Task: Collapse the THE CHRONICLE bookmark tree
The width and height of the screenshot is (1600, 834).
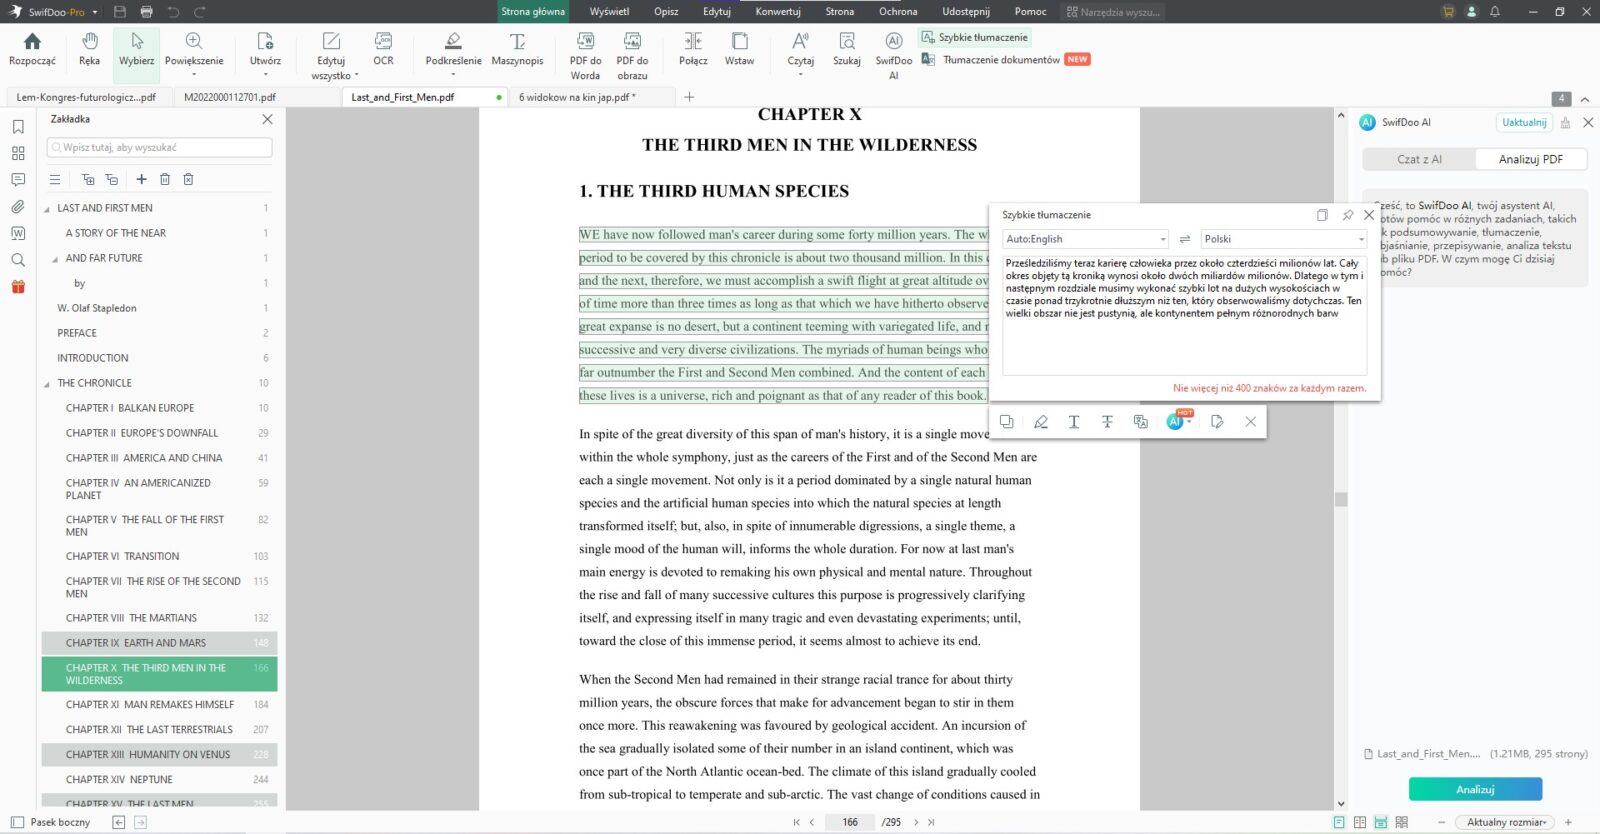Action: [x=47, y=384]
